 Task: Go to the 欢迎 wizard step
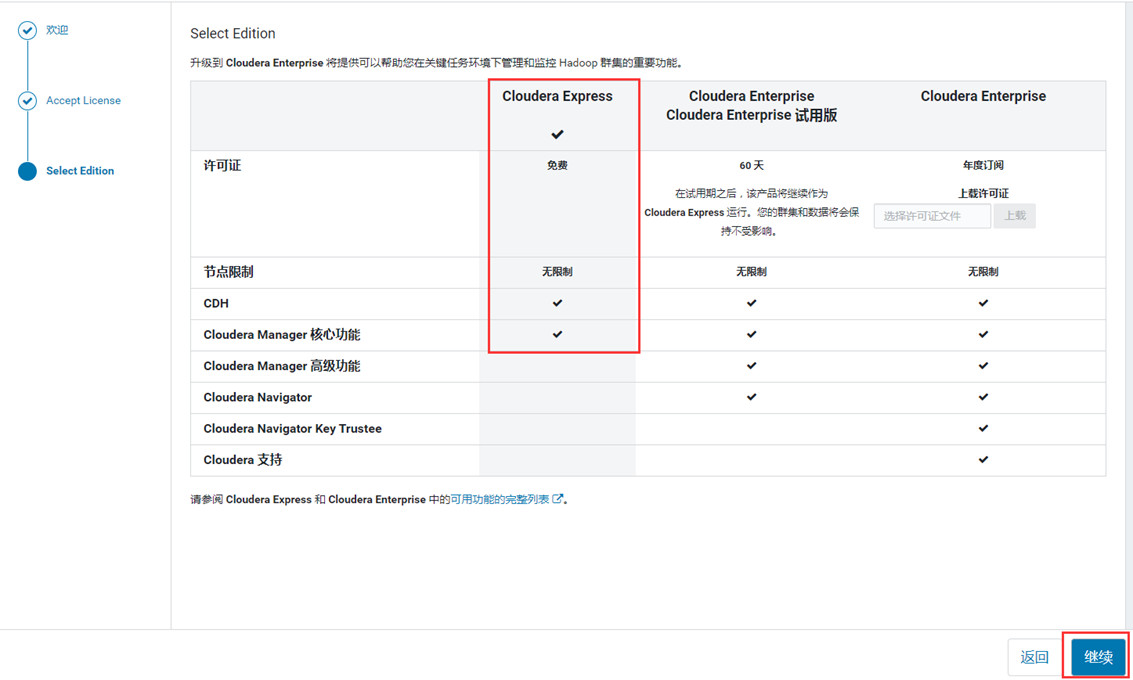57,30
